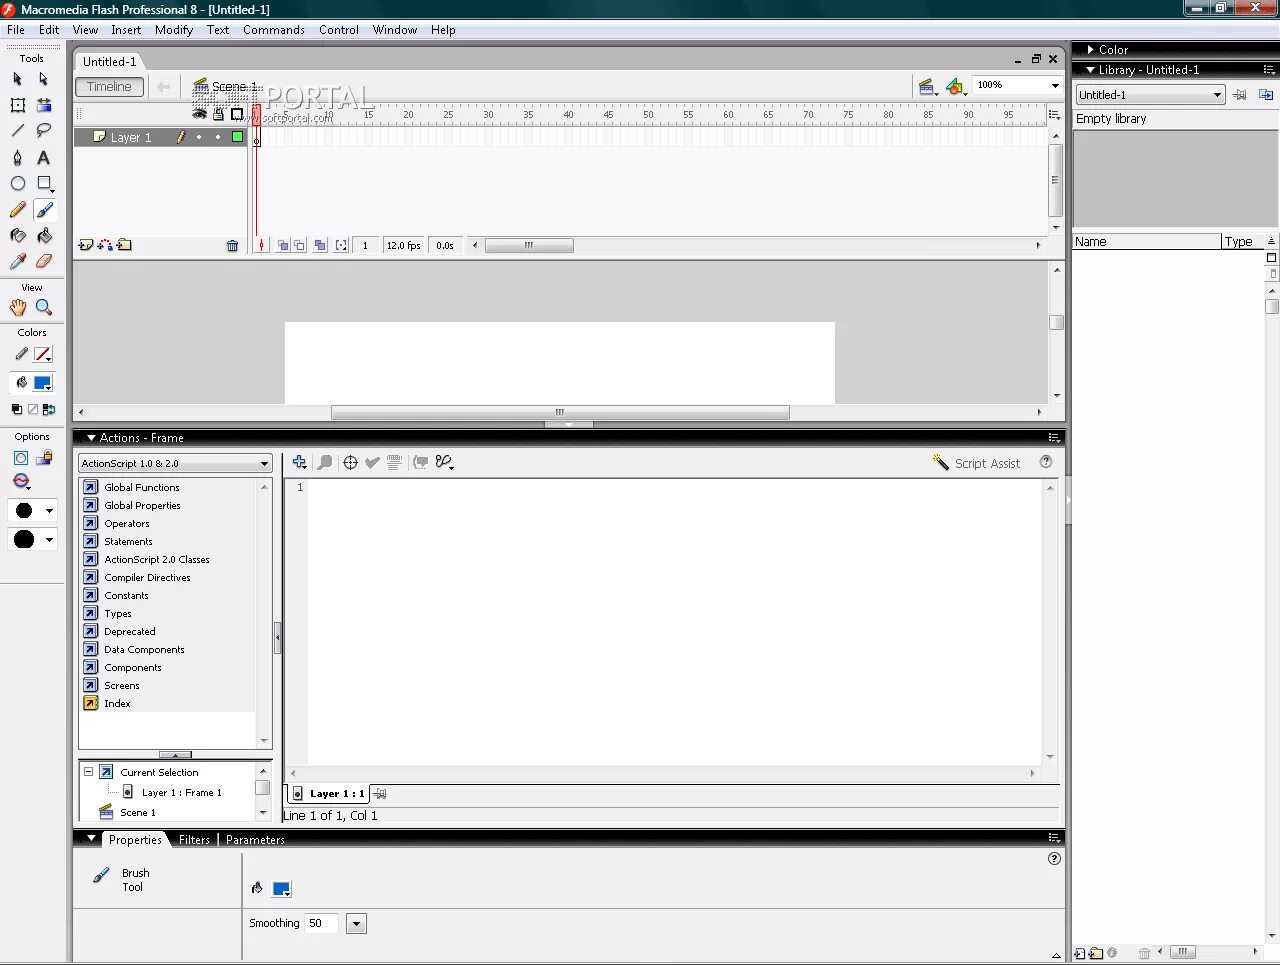Toggle Show/Hide All Layers eye icon
Screen dimensions: 1280x965
click(199, 114)
